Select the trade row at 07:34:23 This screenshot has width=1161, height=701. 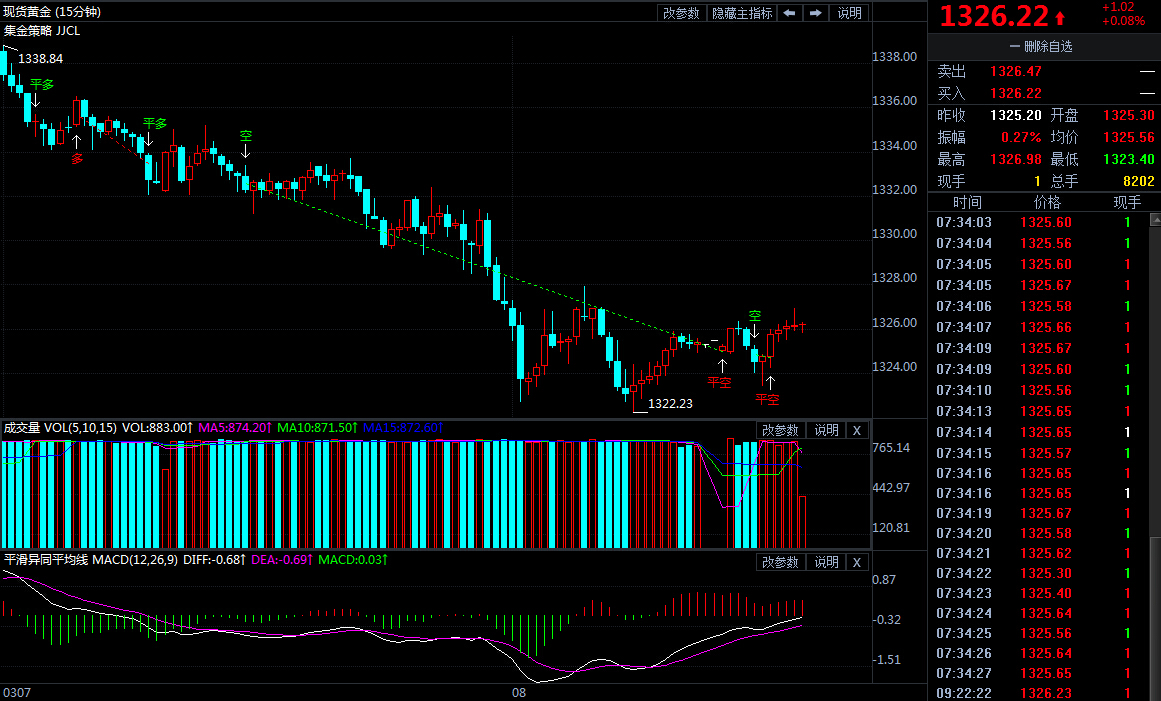(1039, 593)
